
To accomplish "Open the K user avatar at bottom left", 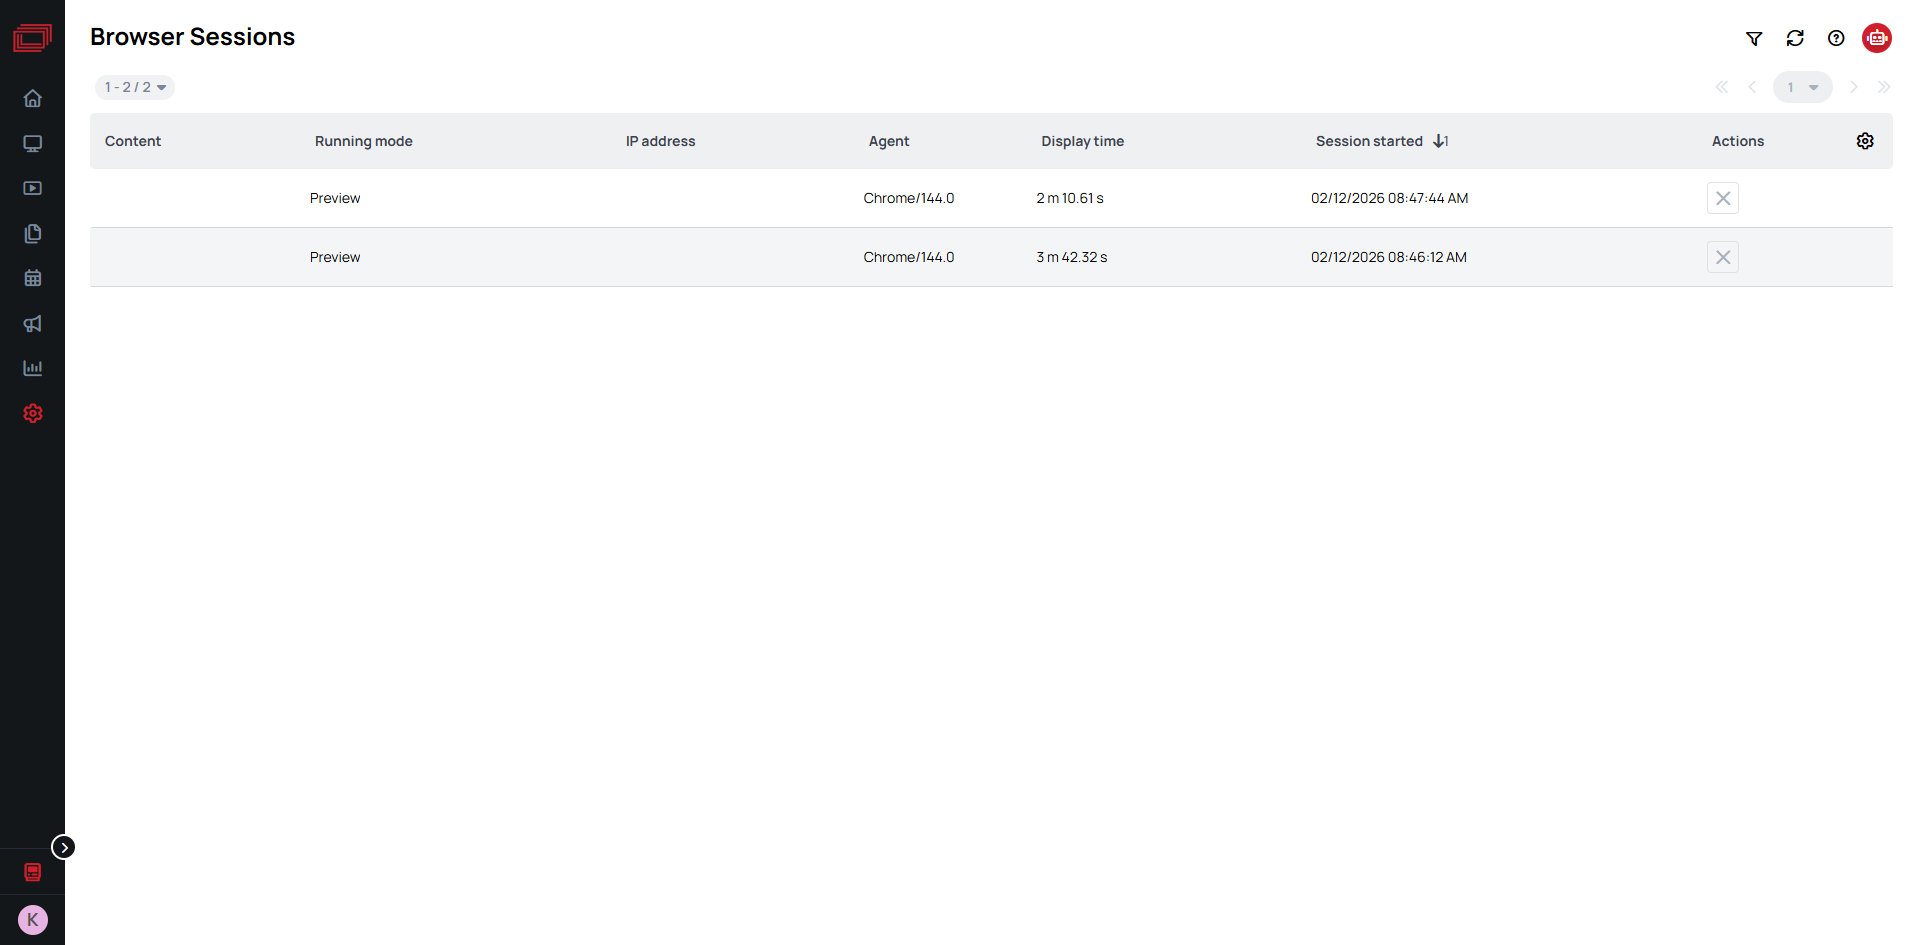I will (x=32, y=919).
